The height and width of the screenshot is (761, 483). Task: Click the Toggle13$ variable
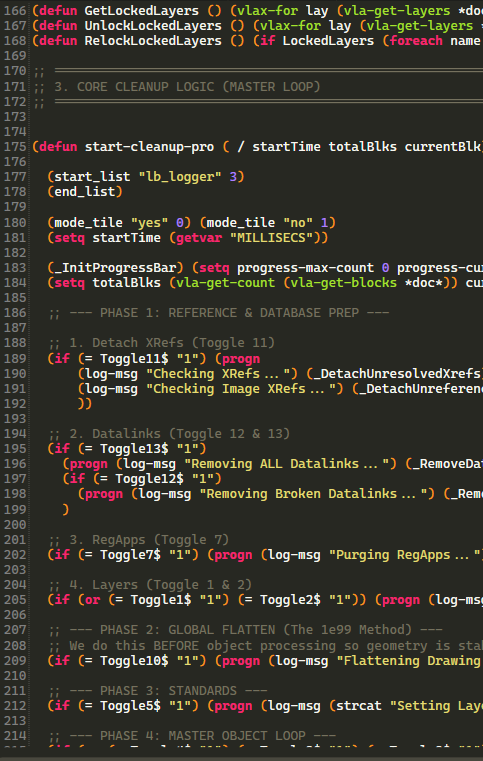click(x=134, y=449)
